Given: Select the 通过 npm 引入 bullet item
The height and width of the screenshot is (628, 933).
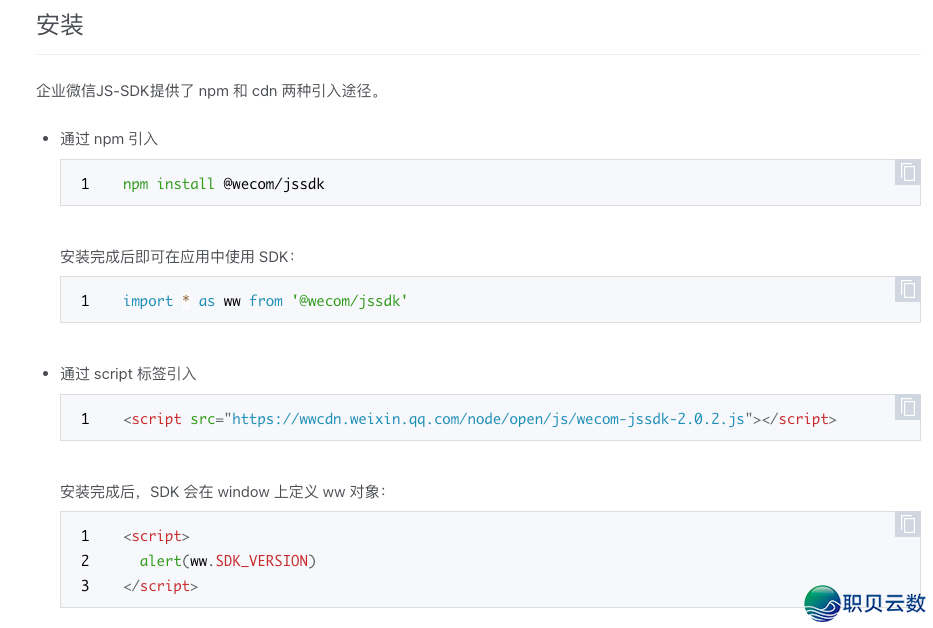Looking at the screenshot, I should [107, 138].
